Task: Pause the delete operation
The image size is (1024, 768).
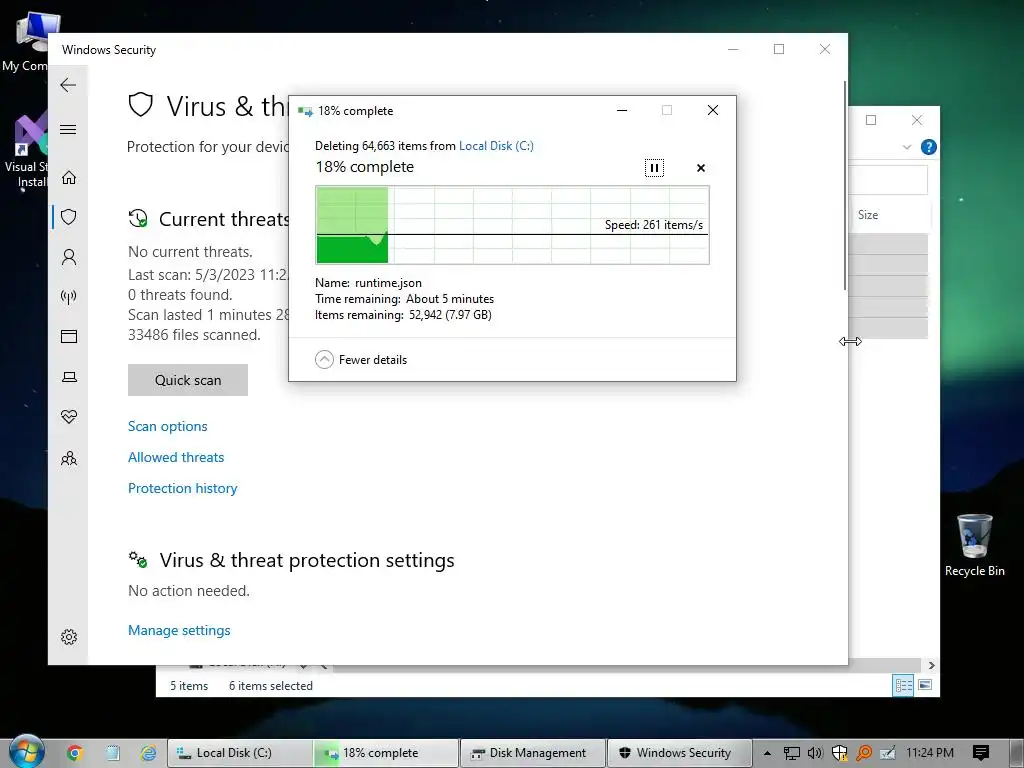Action: [654, 168]
